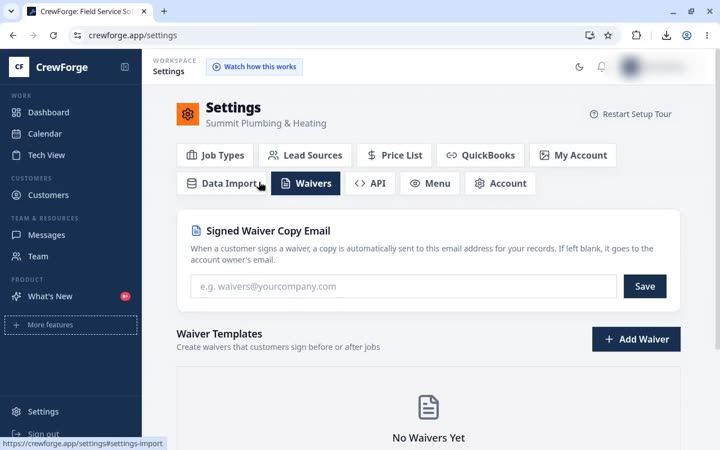
Task: Open the Menu tab
Action: [x=430, y=183]
